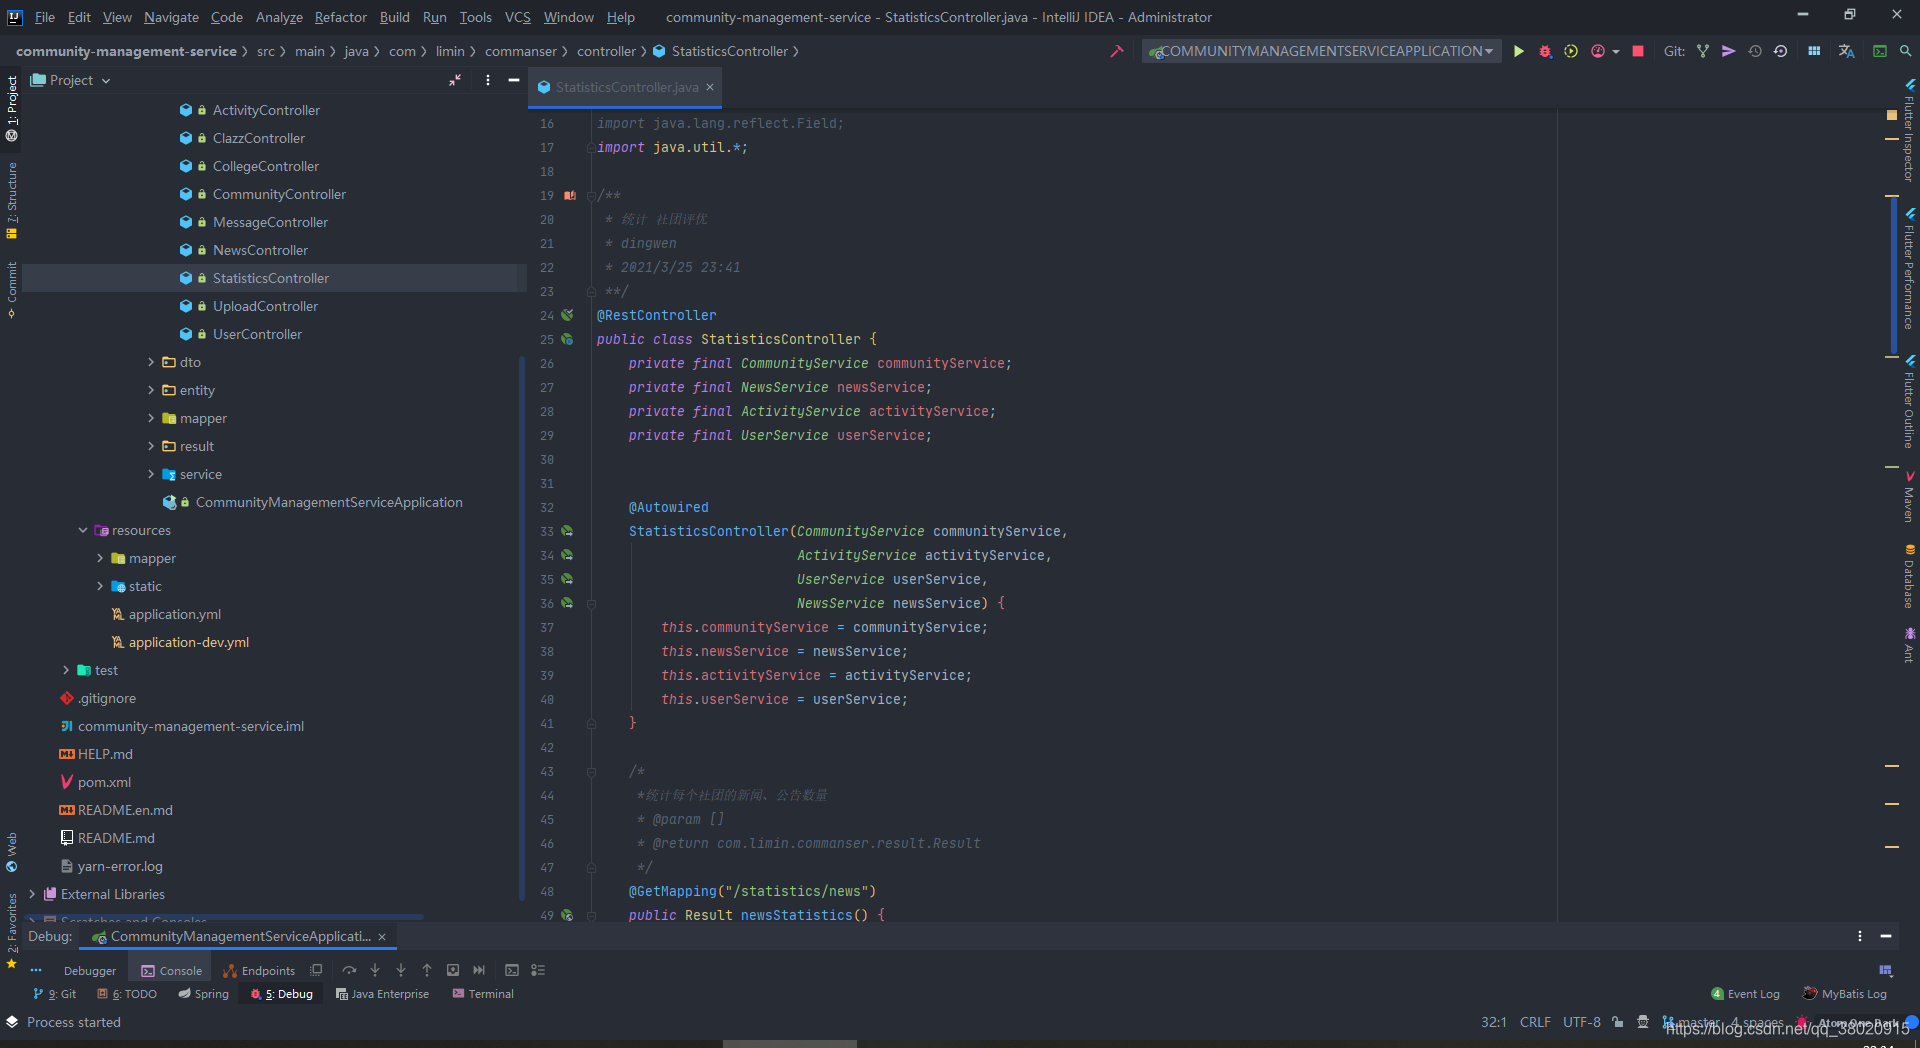Collapse all in Project panel icon

pos(455,80)
